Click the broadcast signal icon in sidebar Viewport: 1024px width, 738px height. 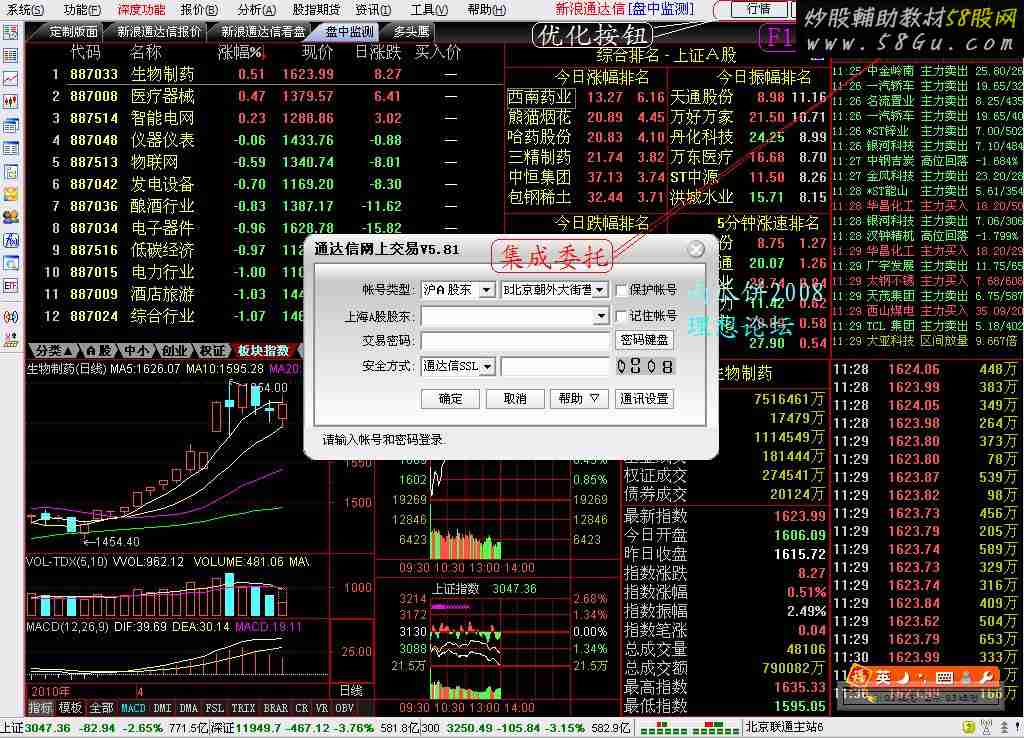pos(10,317)
